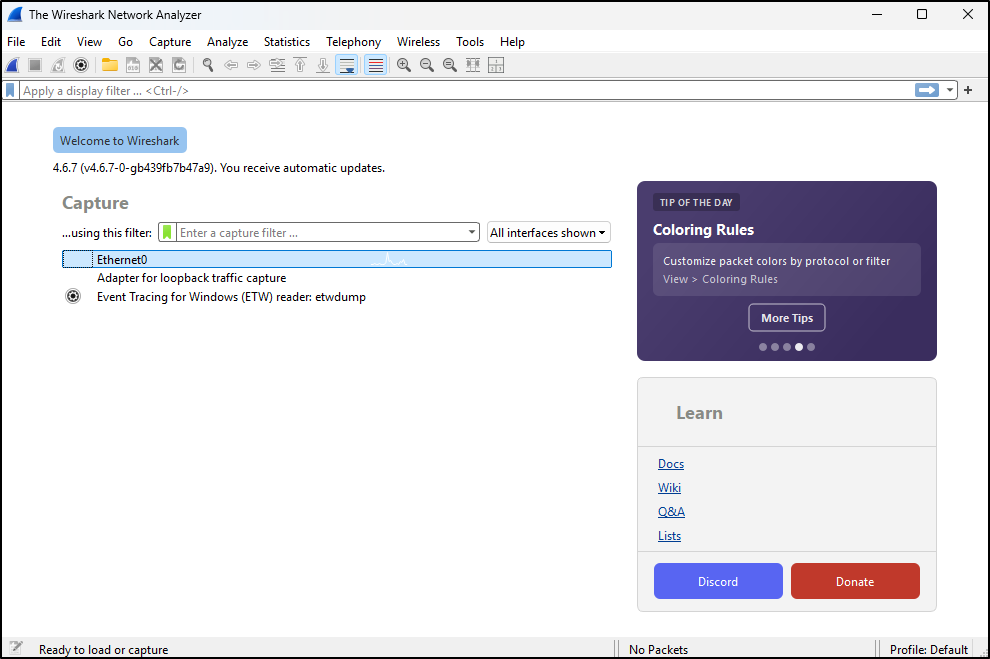Open the Analyze menu
The image size is (990, 659).
click(227, 42)
